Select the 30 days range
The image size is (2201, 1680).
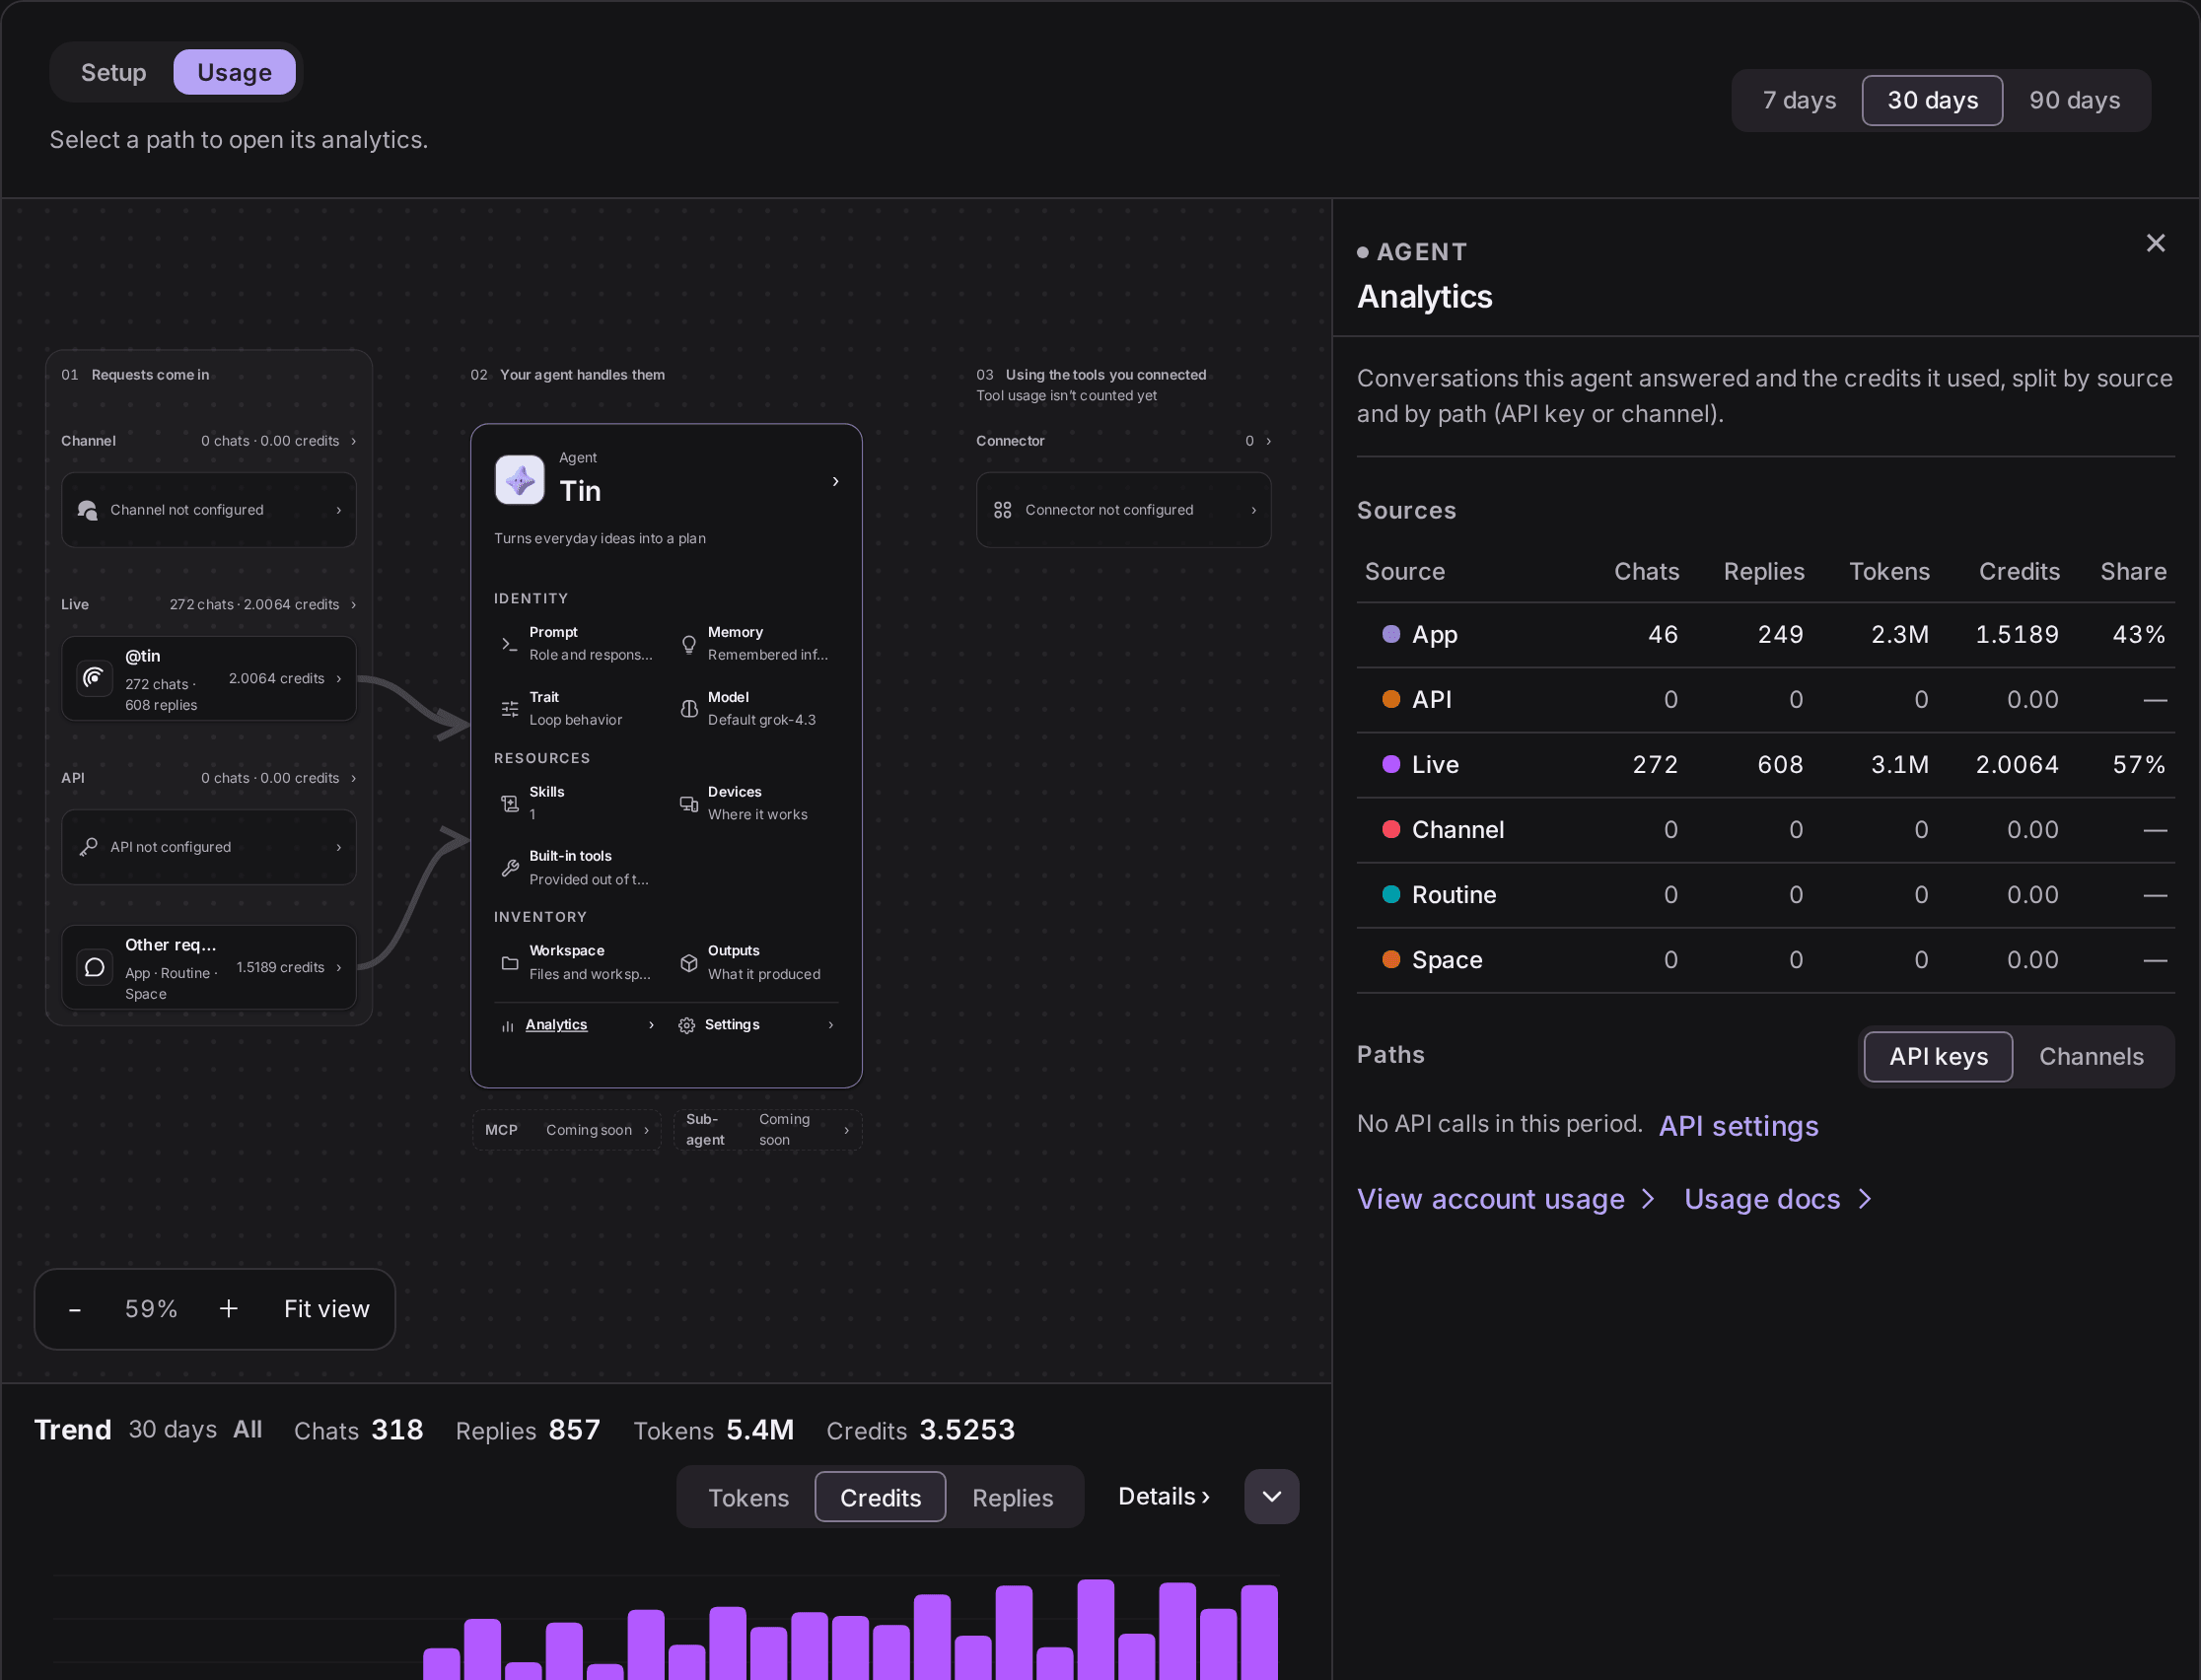(1931, 100)
